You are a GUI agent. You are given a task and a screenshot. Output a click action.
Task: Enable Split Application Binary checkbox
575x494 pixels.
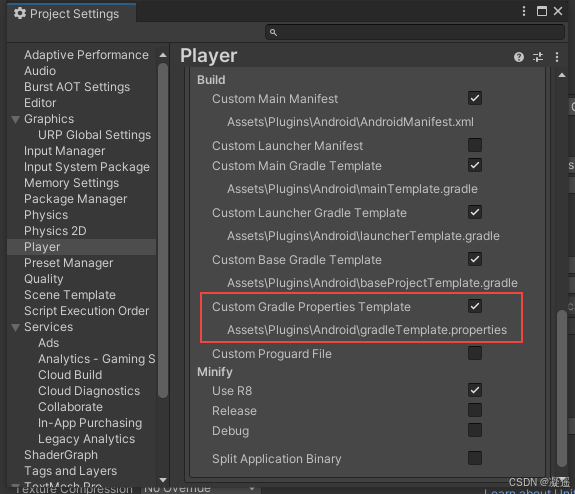(x=475, y=458)
